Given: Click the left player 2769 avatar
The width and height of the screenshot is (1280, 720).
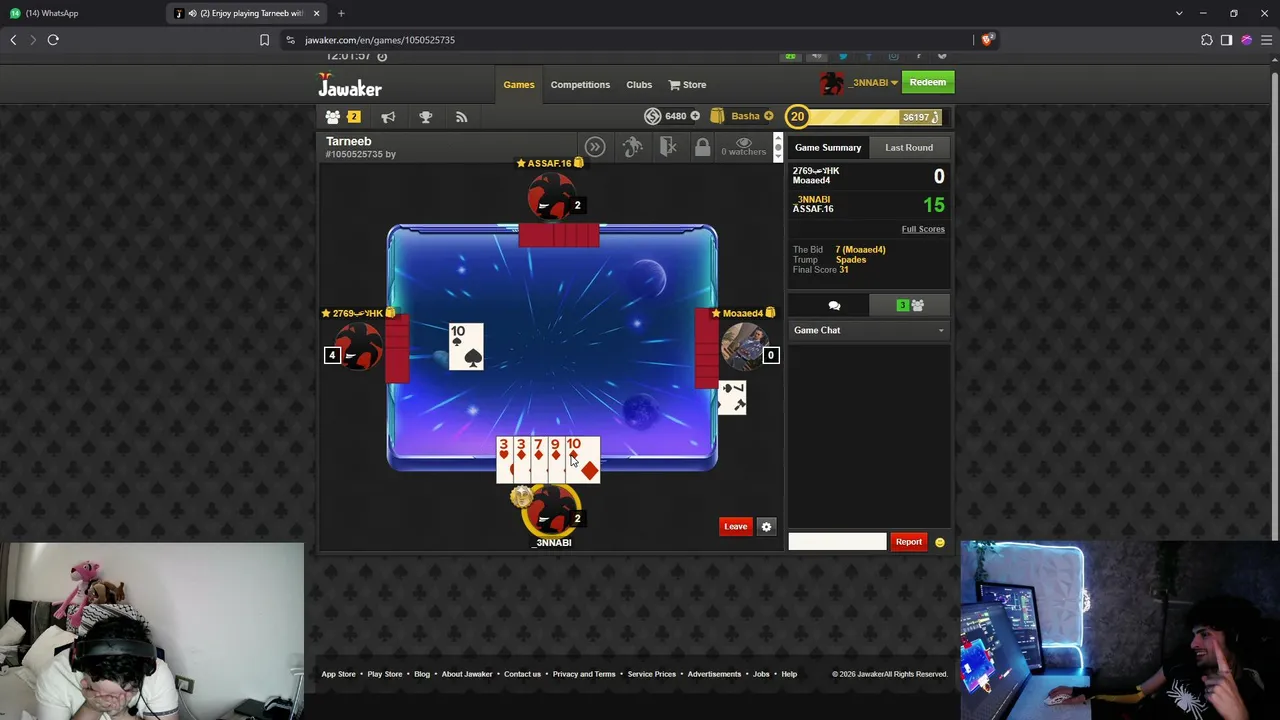Looking at the screenshot, I should coord(359,346).
